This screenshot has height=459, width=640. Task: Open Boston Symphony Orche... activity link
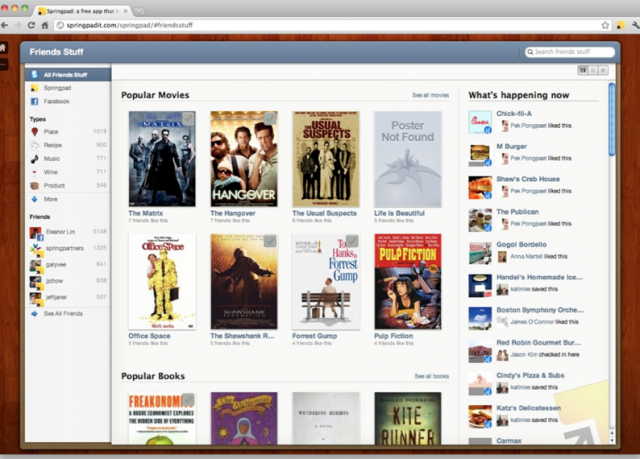pos(540,310)
